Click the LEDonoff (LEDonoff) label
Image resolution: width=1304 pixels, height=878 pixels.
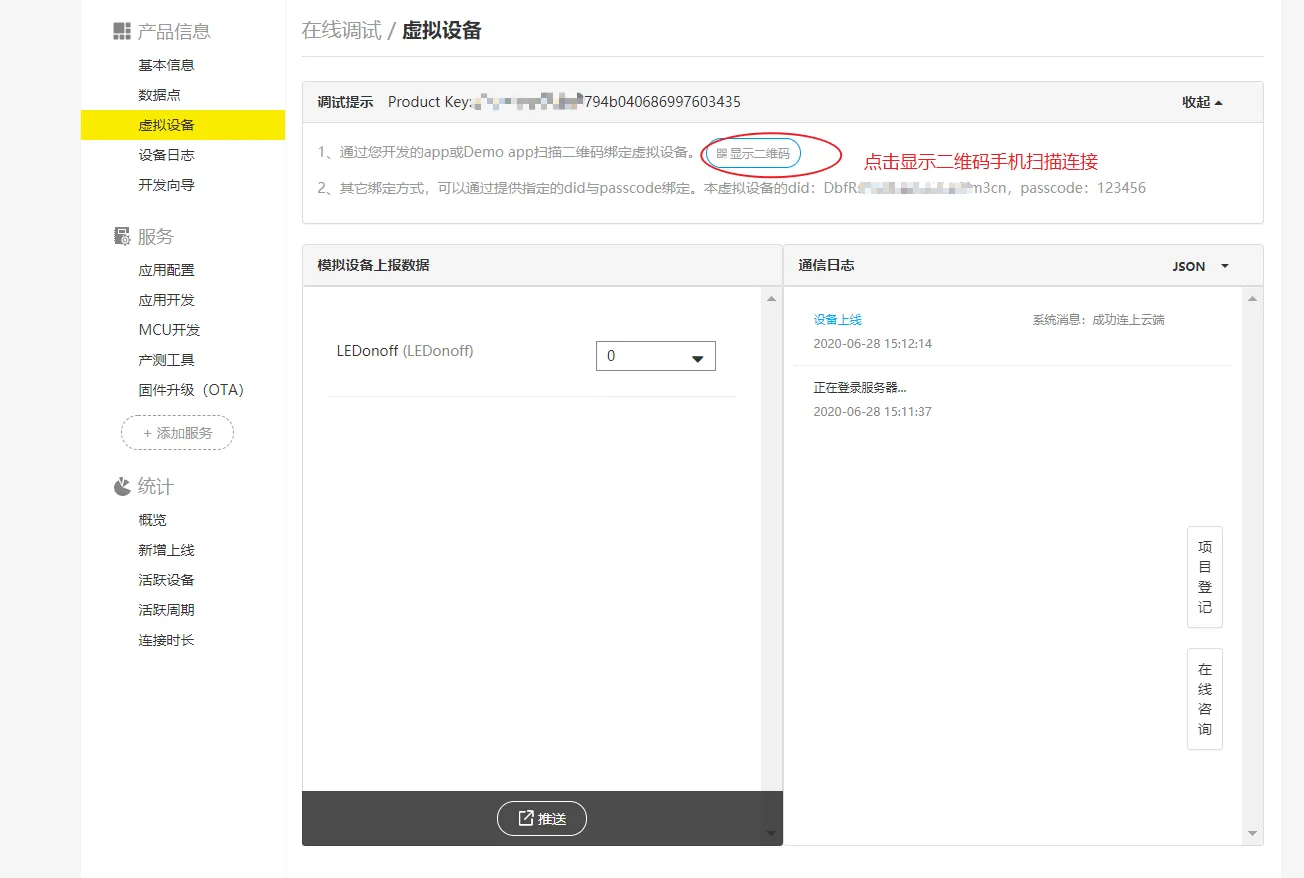pyautogui.click(x=405, y=351)
